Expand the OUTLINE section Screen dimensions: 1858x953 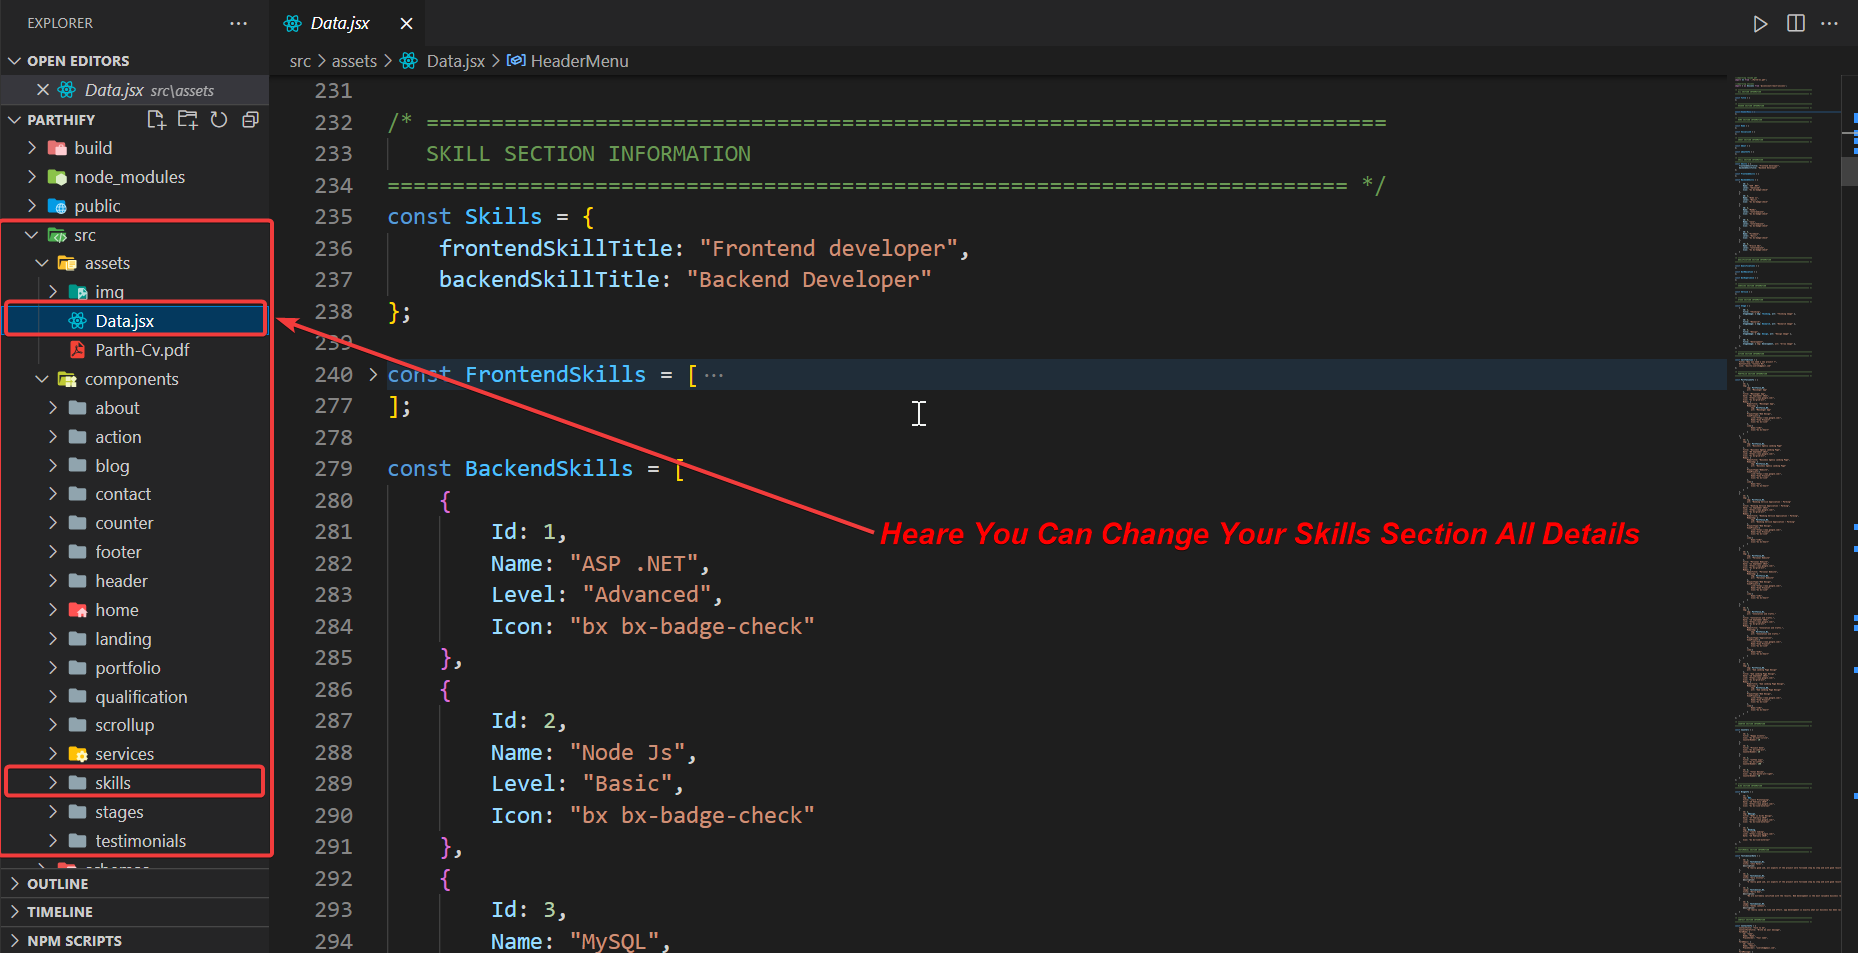58,884
